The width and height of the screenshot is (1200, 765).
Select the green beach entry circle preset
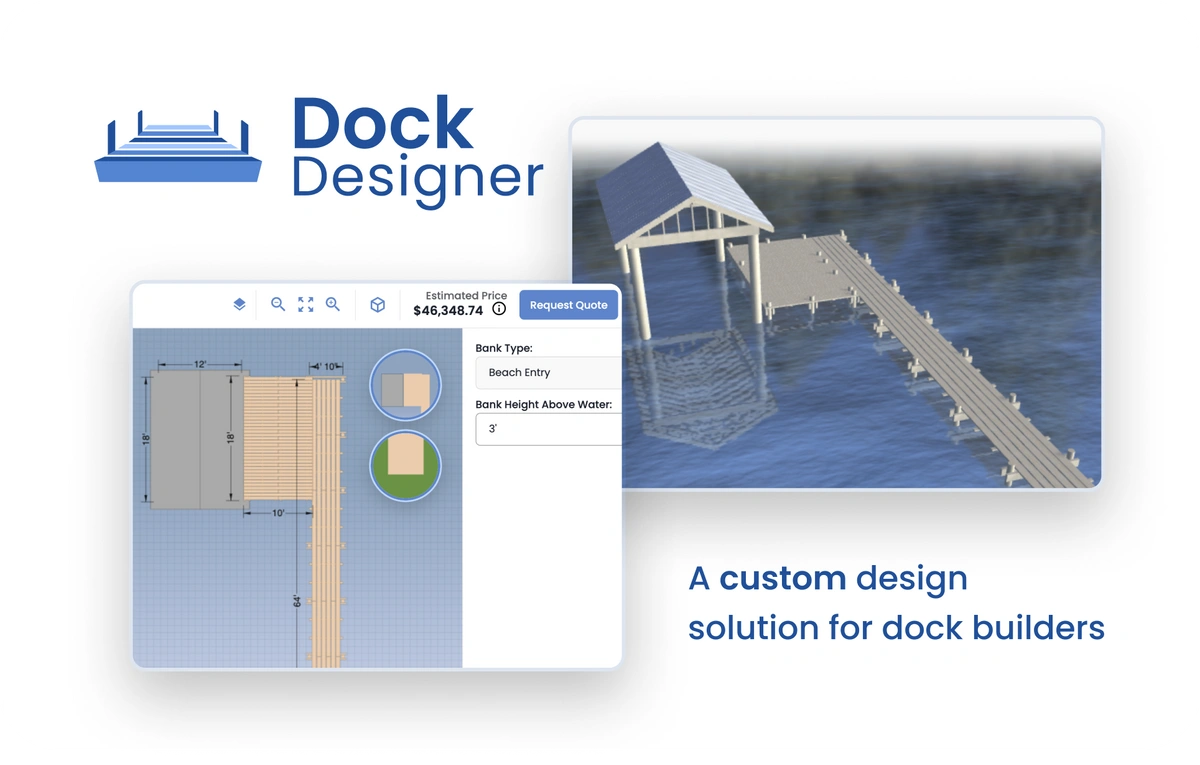405,465
